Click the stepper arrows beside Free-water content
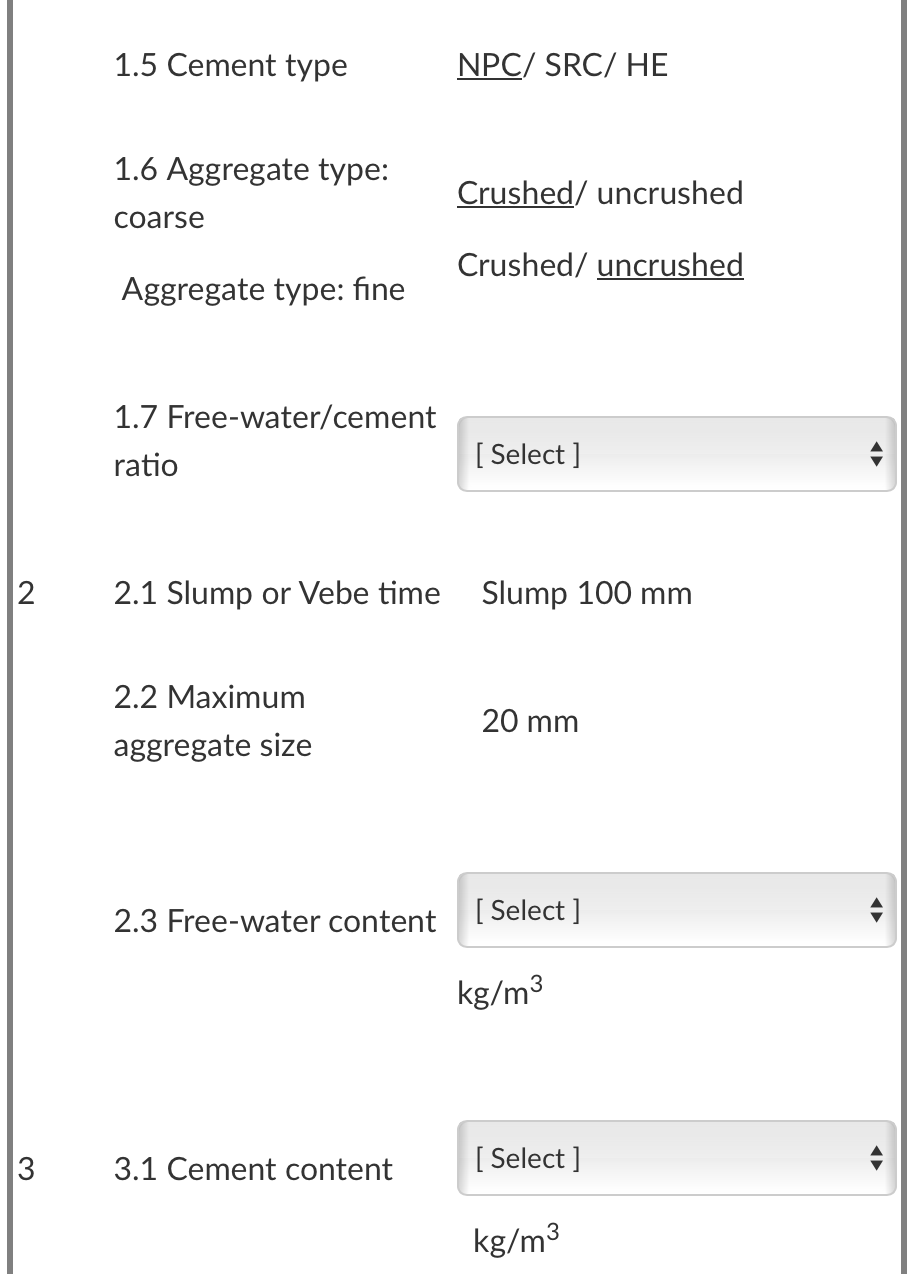 point(876,910)
